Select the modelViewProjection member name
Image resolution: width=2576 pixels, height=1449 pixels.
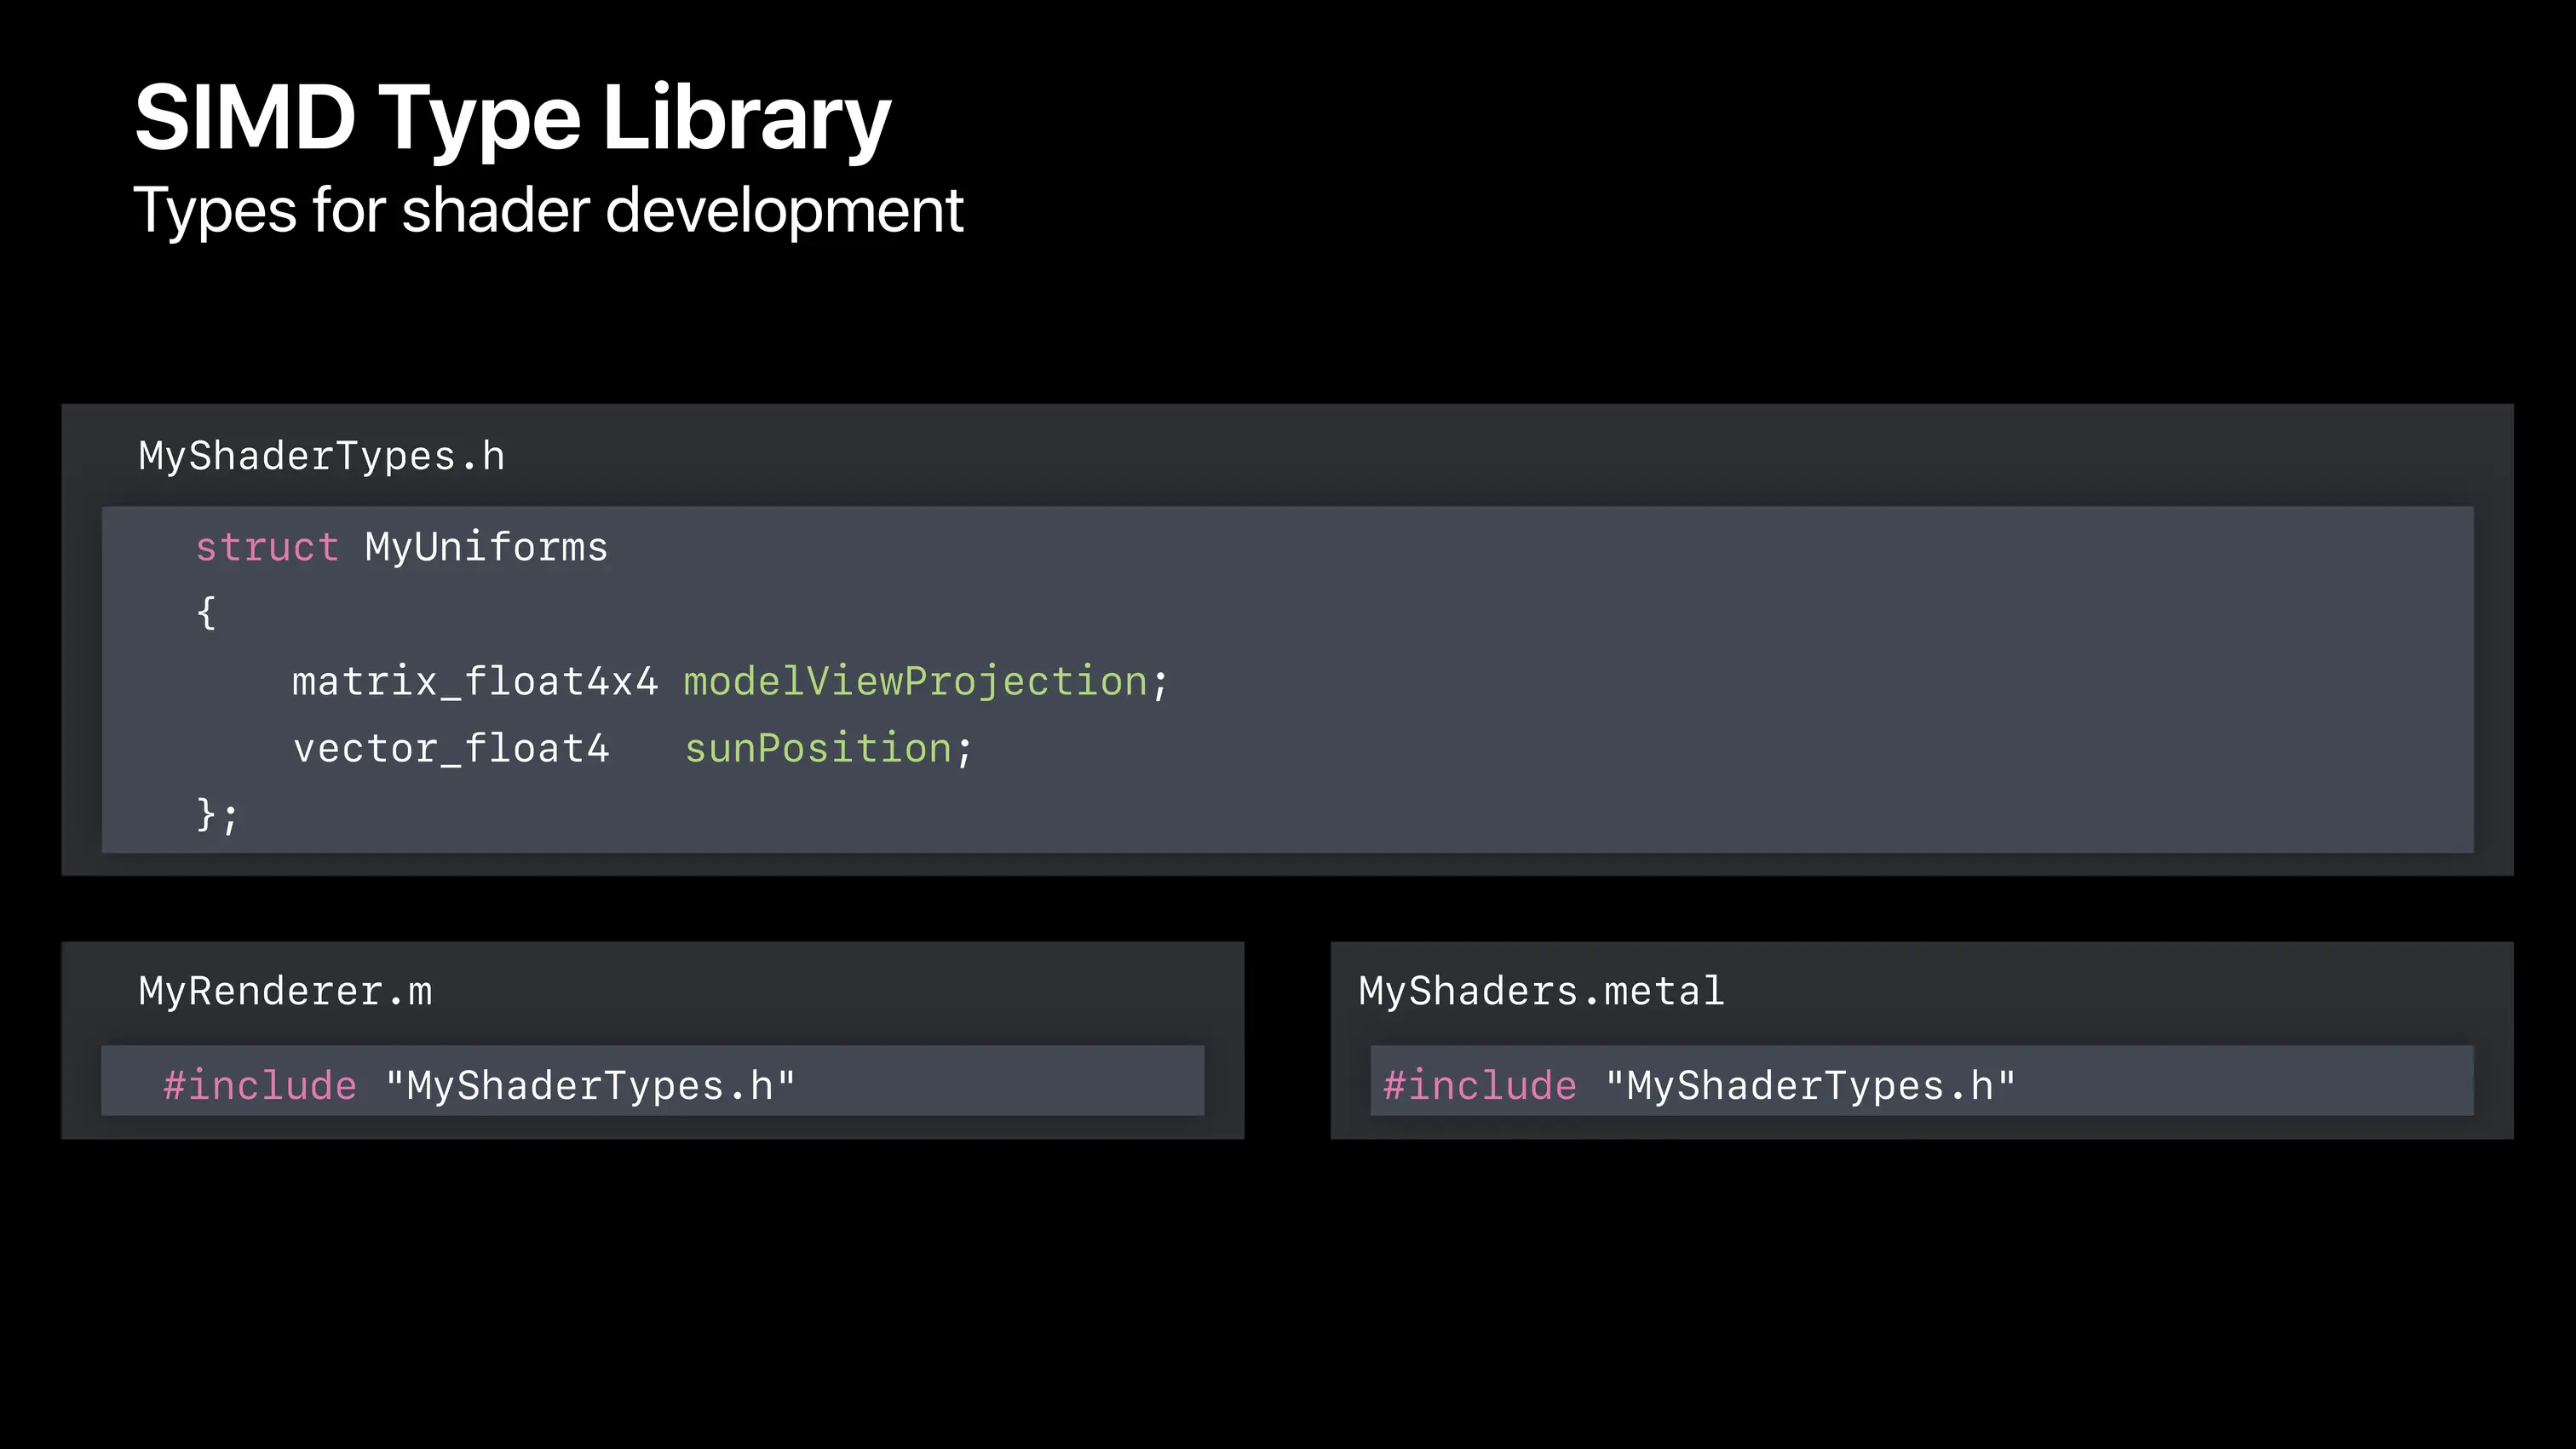click(x=915, y=683)
